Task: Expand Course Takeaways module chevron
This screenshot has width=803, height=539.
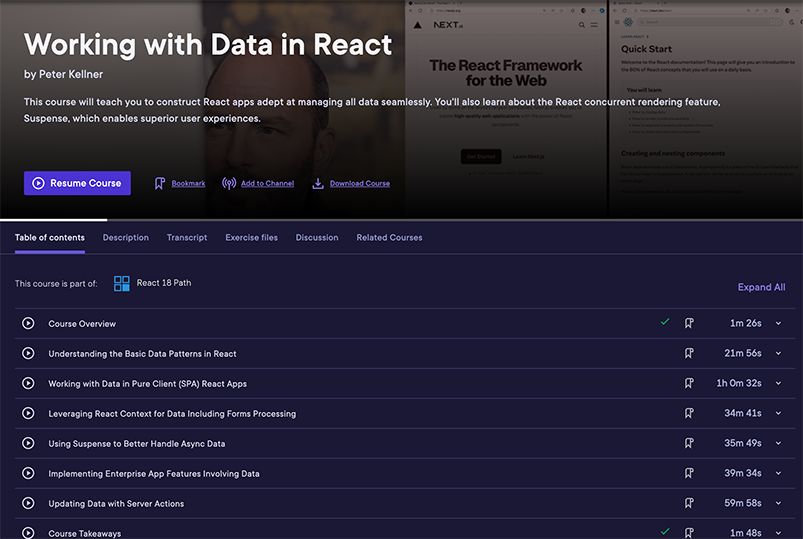Action: 778,533
